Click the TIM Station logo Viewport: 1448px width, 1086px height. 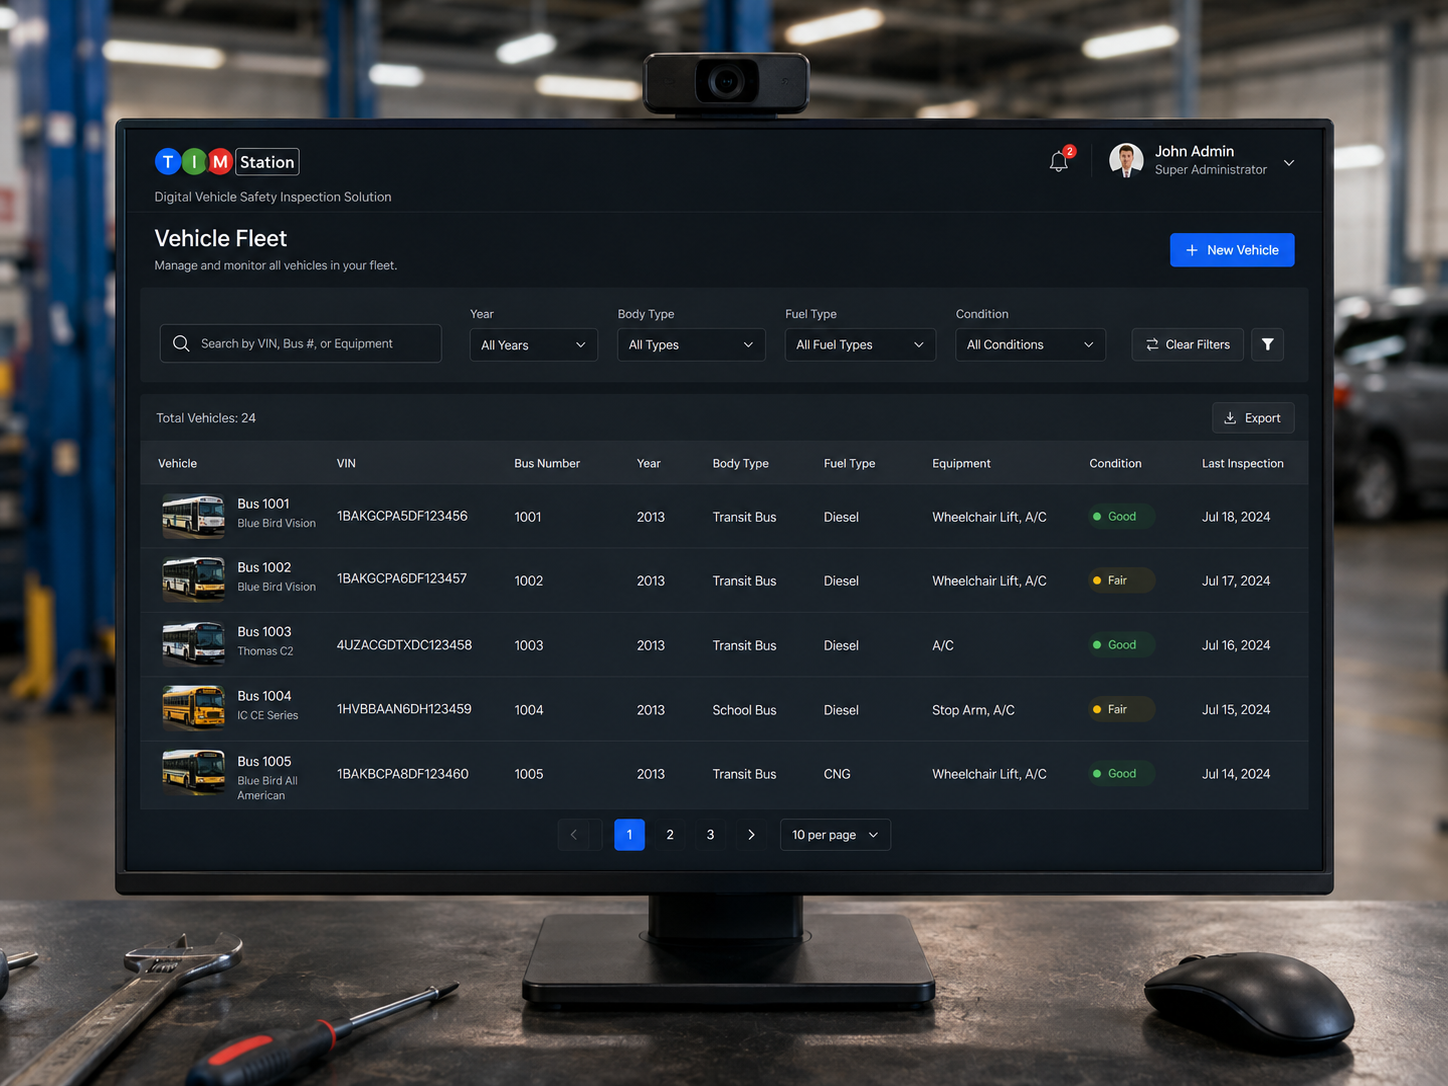(227, 161)
